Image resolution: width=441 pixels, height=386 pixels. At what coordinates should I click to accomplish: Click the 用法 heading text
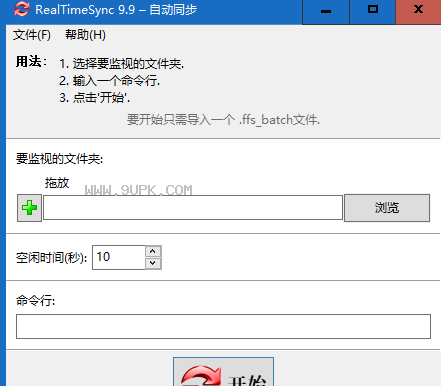(31, 62)
